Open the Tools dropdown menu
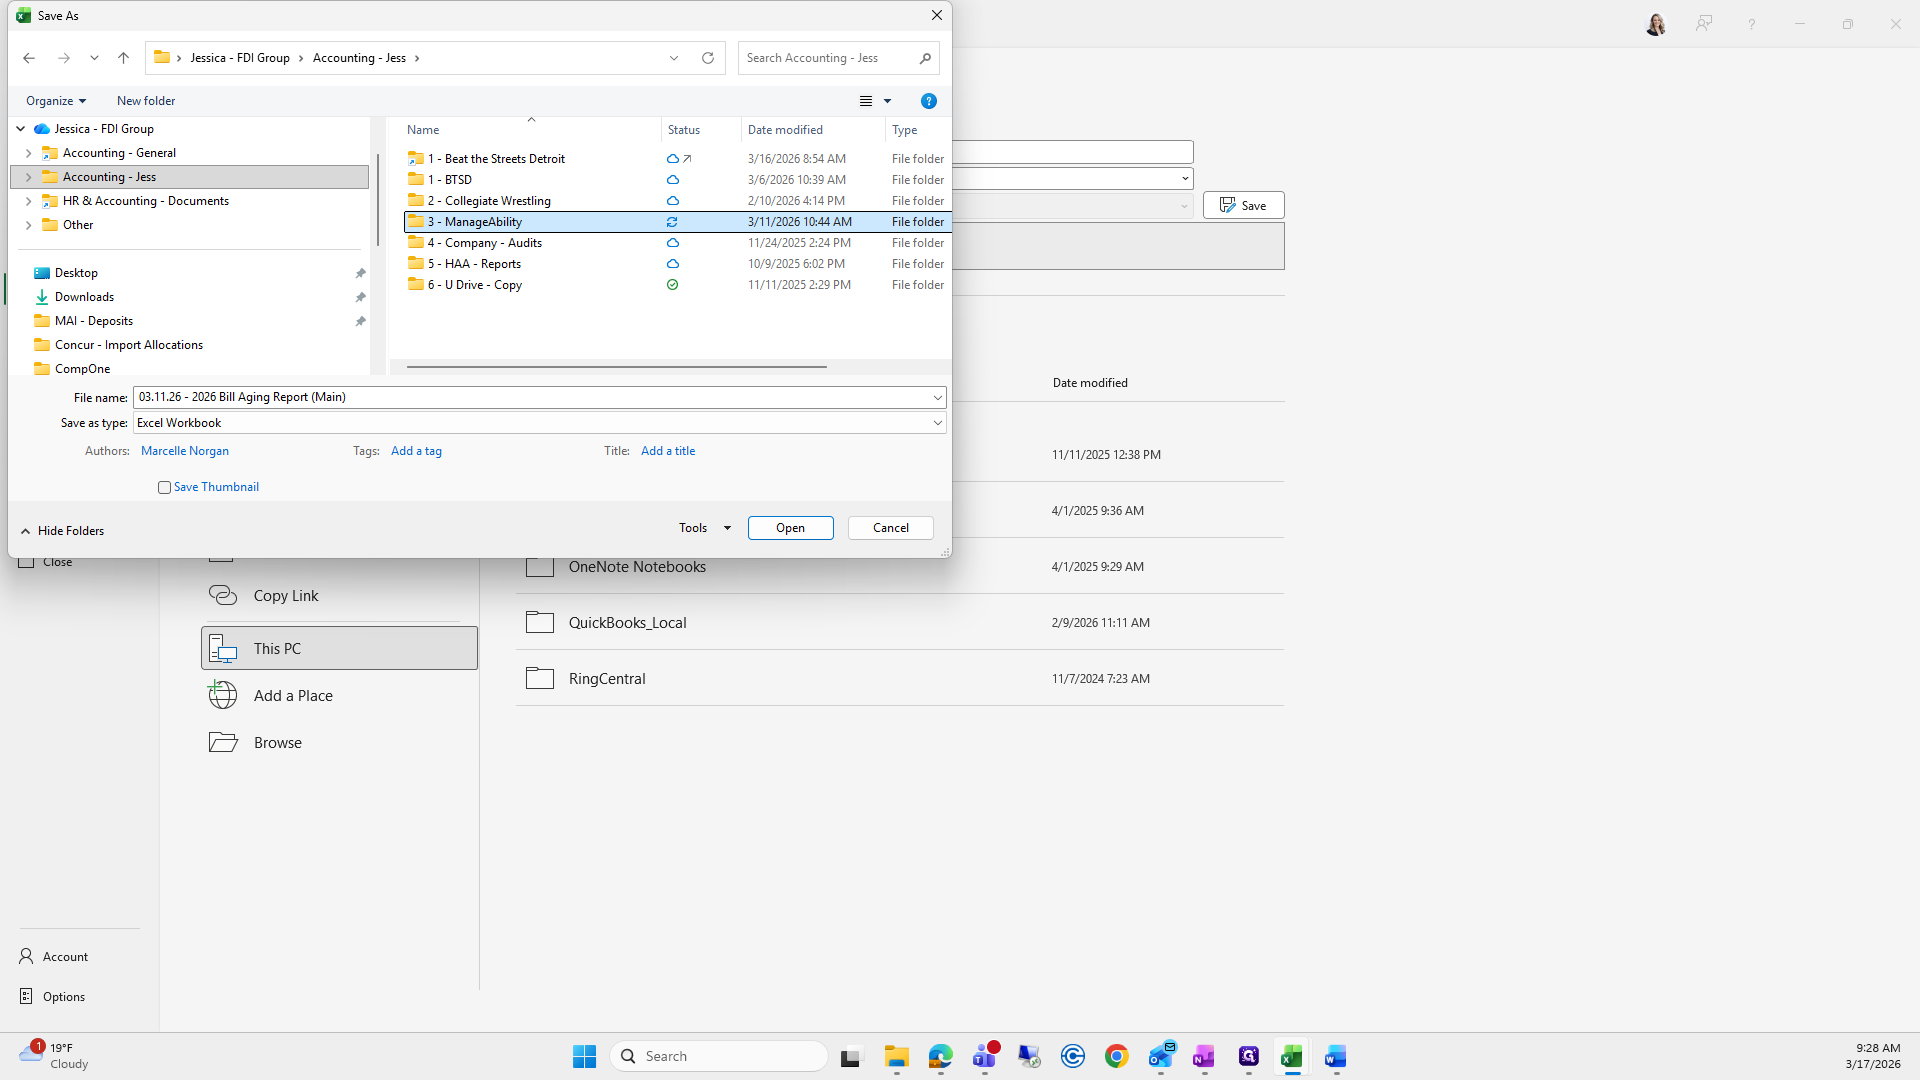1920x1080 pixels. (704, 528)
